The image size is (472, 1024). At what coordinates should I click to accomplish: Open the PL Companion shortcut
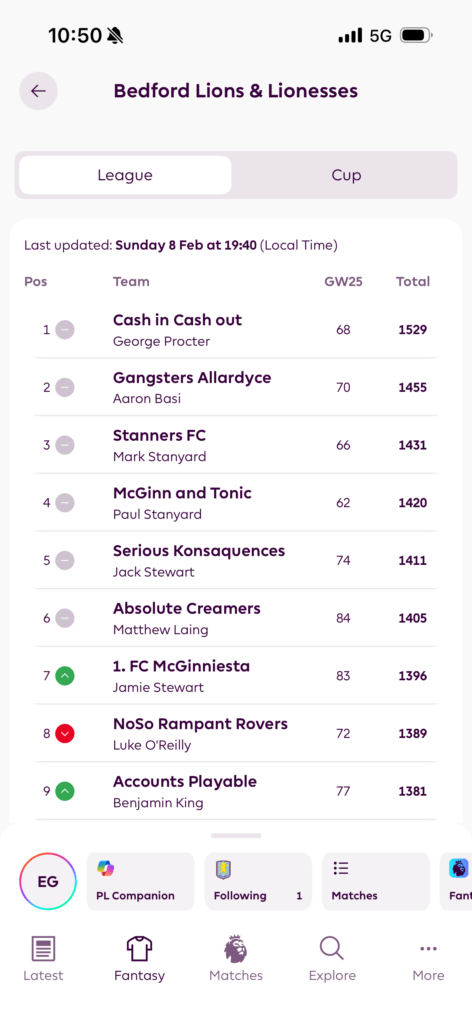click(140, 882)
